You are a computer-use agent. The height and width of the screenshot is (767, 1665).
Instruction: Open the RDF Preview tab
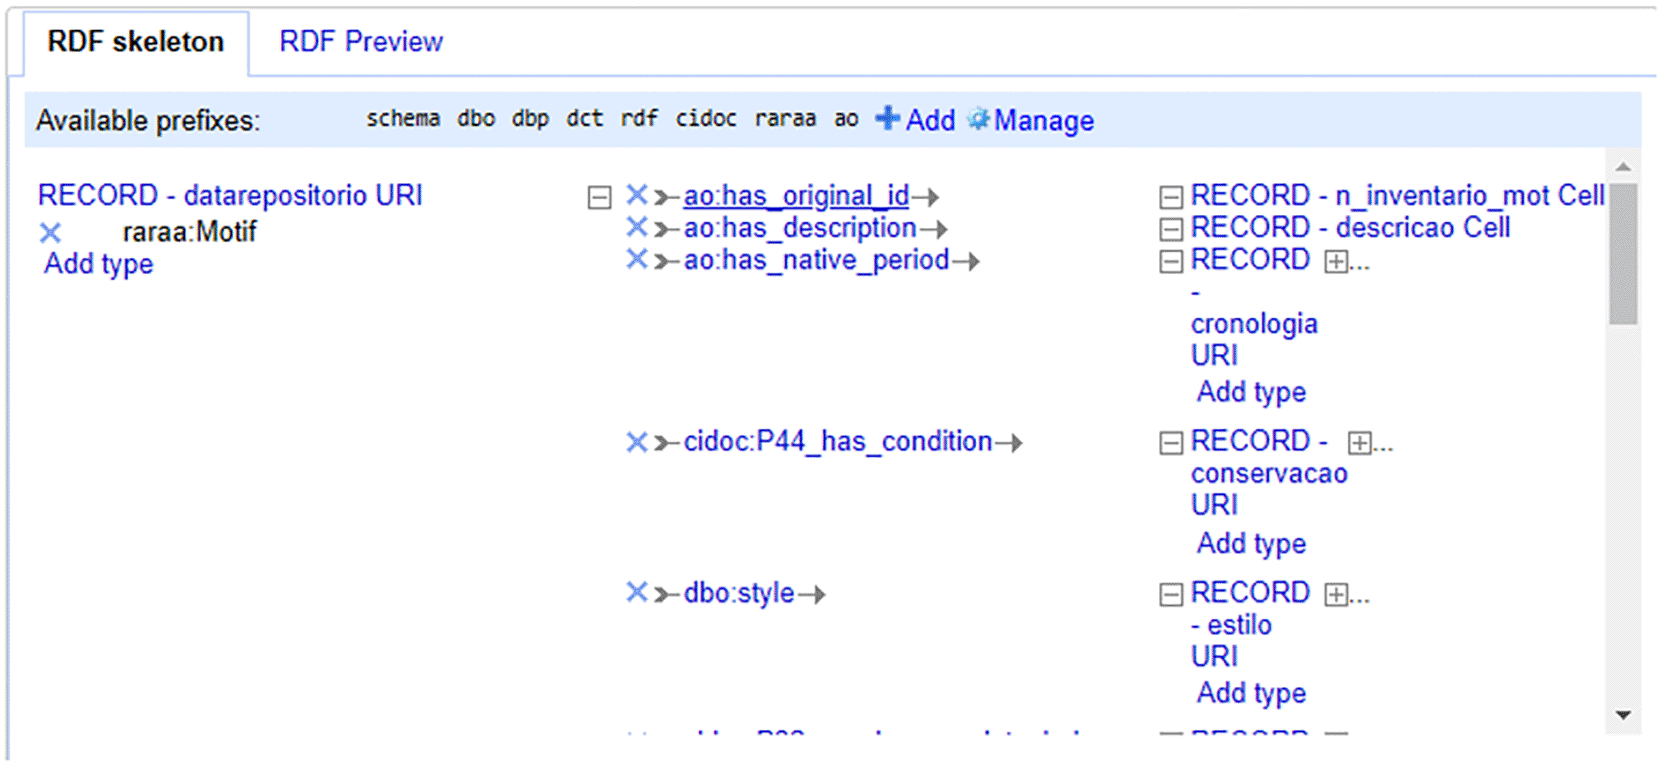pos(361,42)
